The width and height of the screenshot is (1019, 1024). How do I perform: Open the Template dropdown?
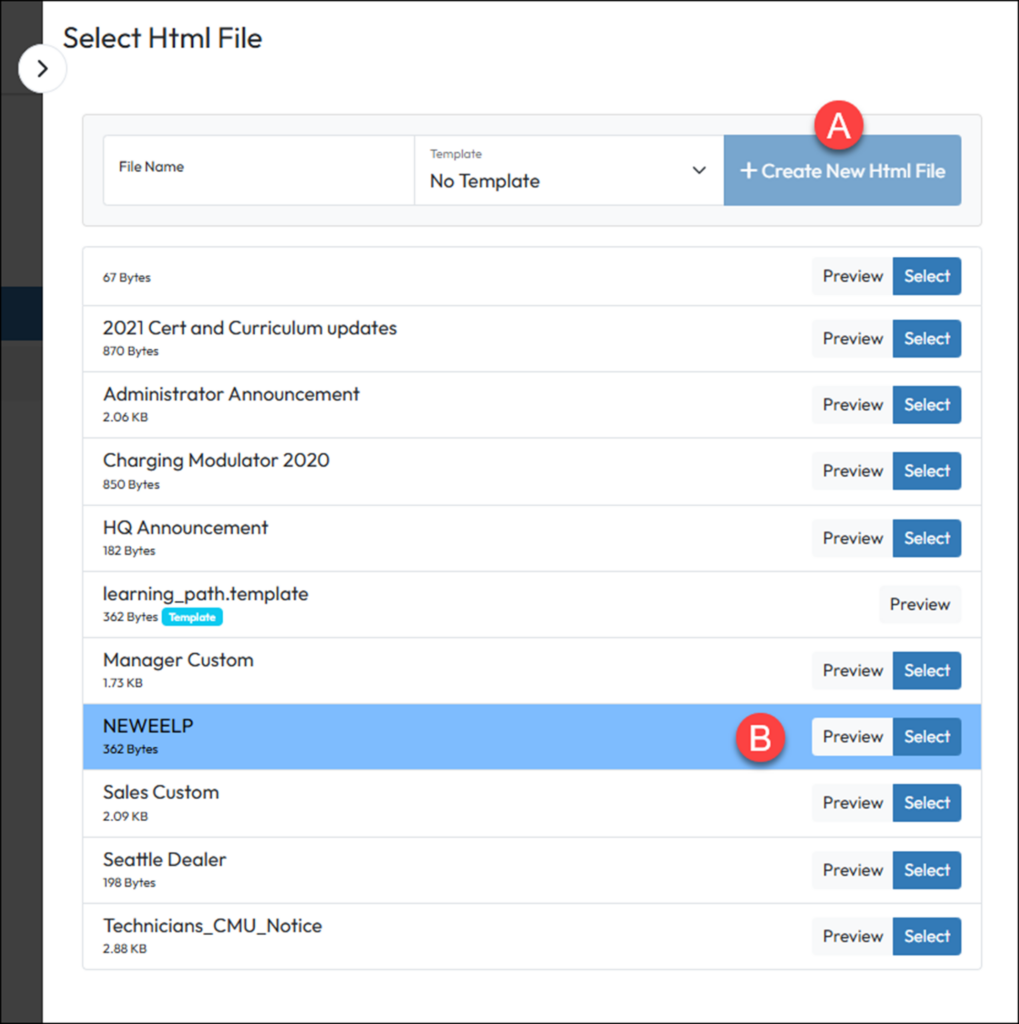(x=568, y=170)
